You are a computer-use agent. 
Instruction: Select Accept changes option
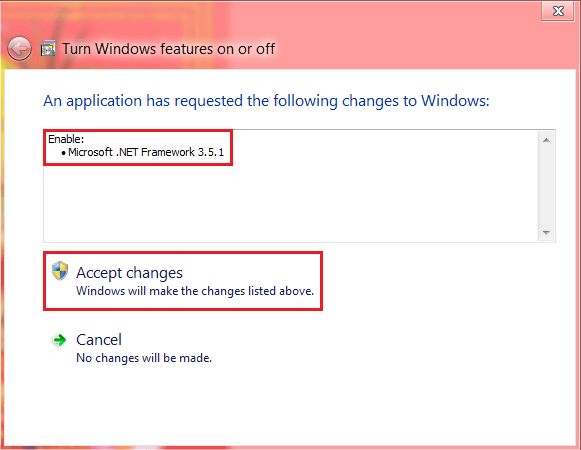[183, 281]
